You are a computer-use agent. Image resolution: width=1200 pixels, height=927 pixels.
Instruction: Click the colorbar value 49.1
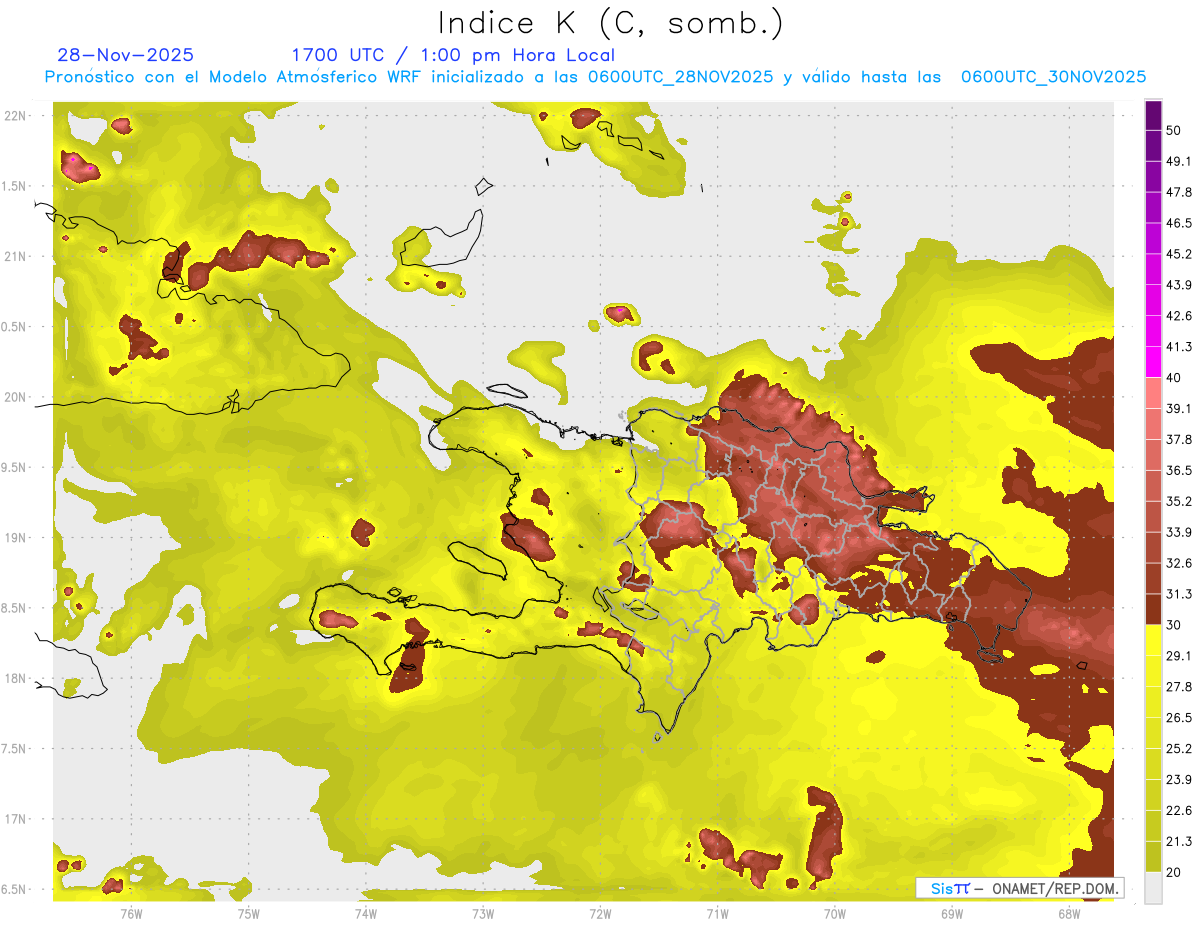[1179, 161]
